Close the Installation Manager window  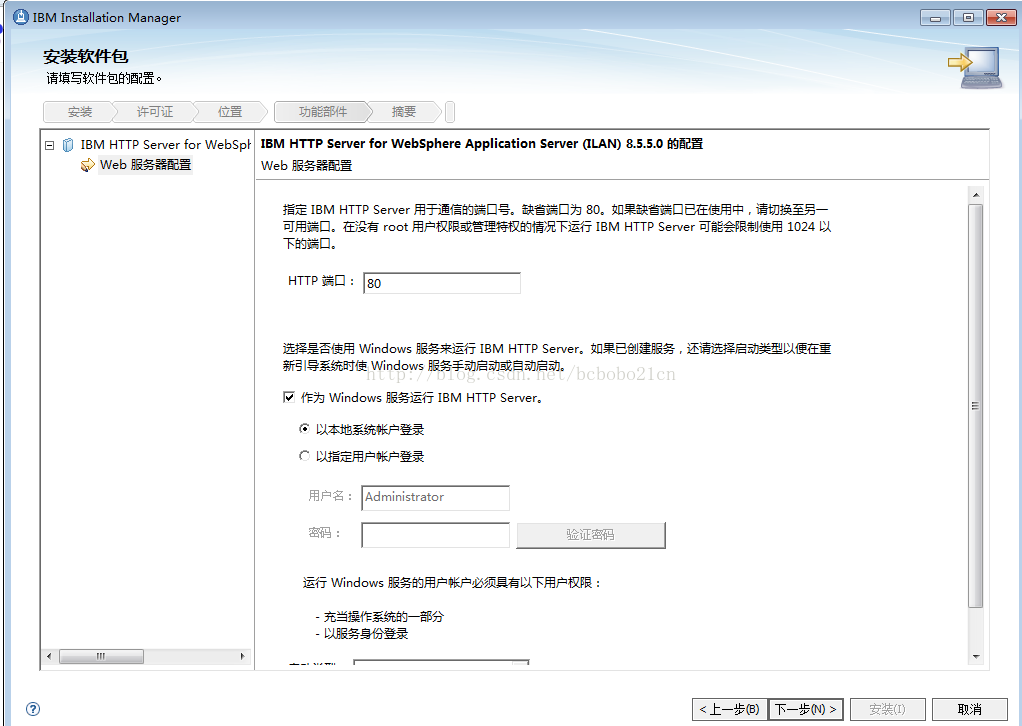(x=1001, y=18)
